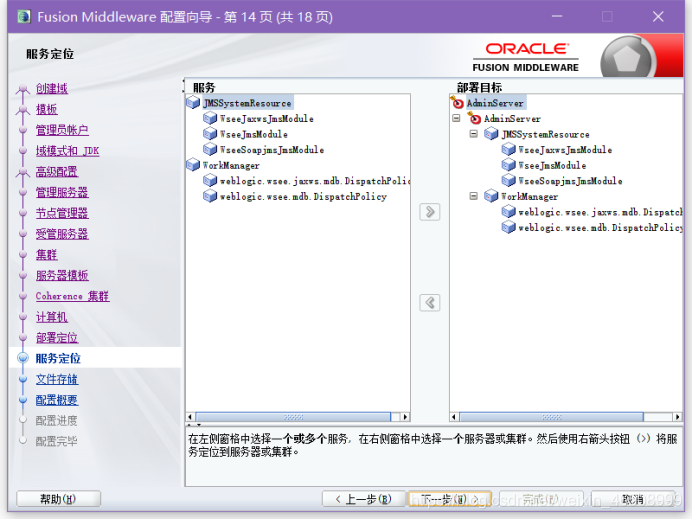
Task: Click weblogic.wsee.mdb.DispatchPolicy icon in deployment targets
Action: click(508, 227)
